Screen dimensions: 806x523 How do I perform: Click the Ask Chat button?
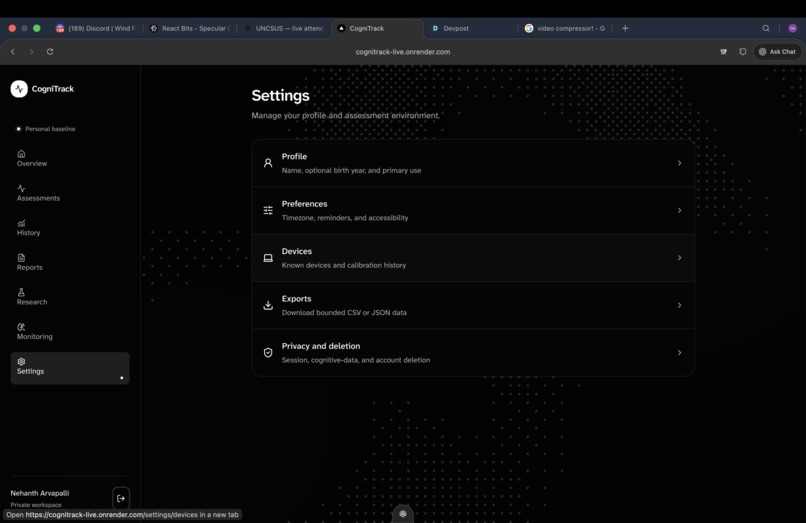pos(777,51)
